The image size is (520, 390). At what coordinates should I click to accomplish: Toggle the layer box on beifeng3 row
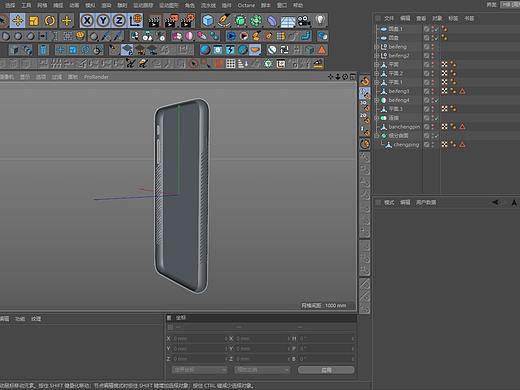[426, 91]
